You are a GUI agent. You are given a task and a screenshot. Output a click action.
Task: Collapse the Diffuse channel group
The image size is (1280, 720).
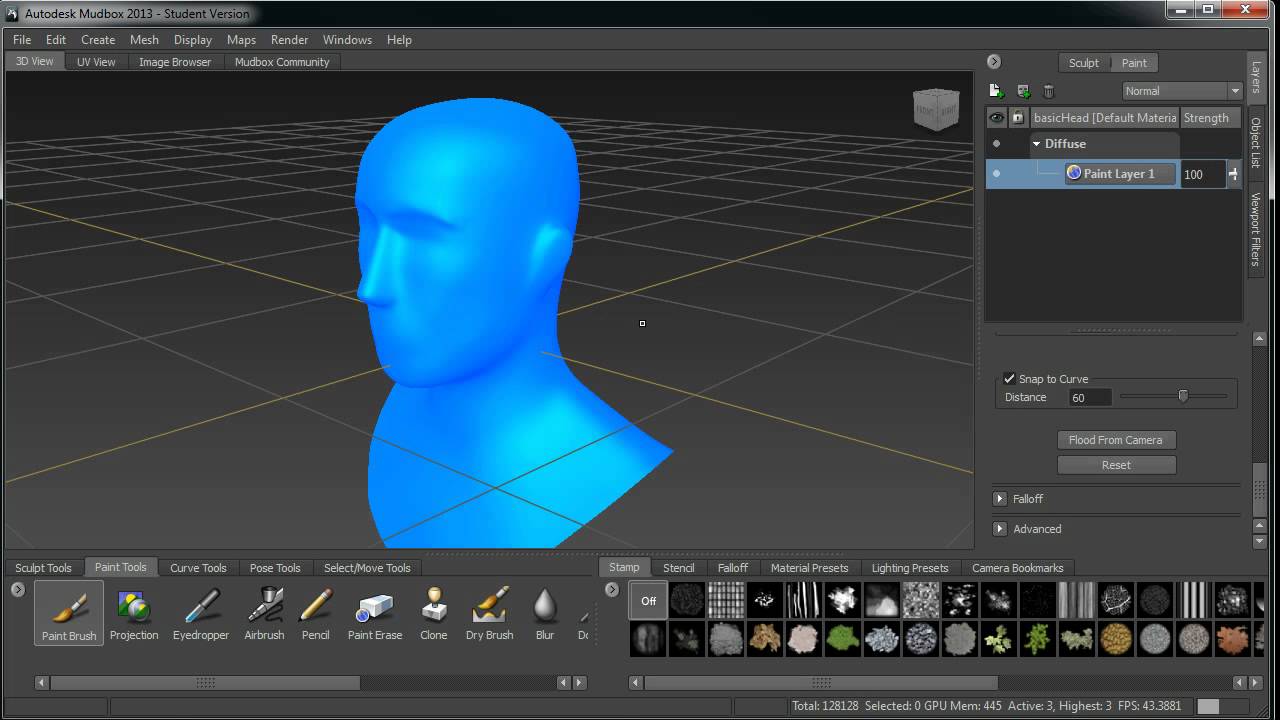click(1037, 143)
